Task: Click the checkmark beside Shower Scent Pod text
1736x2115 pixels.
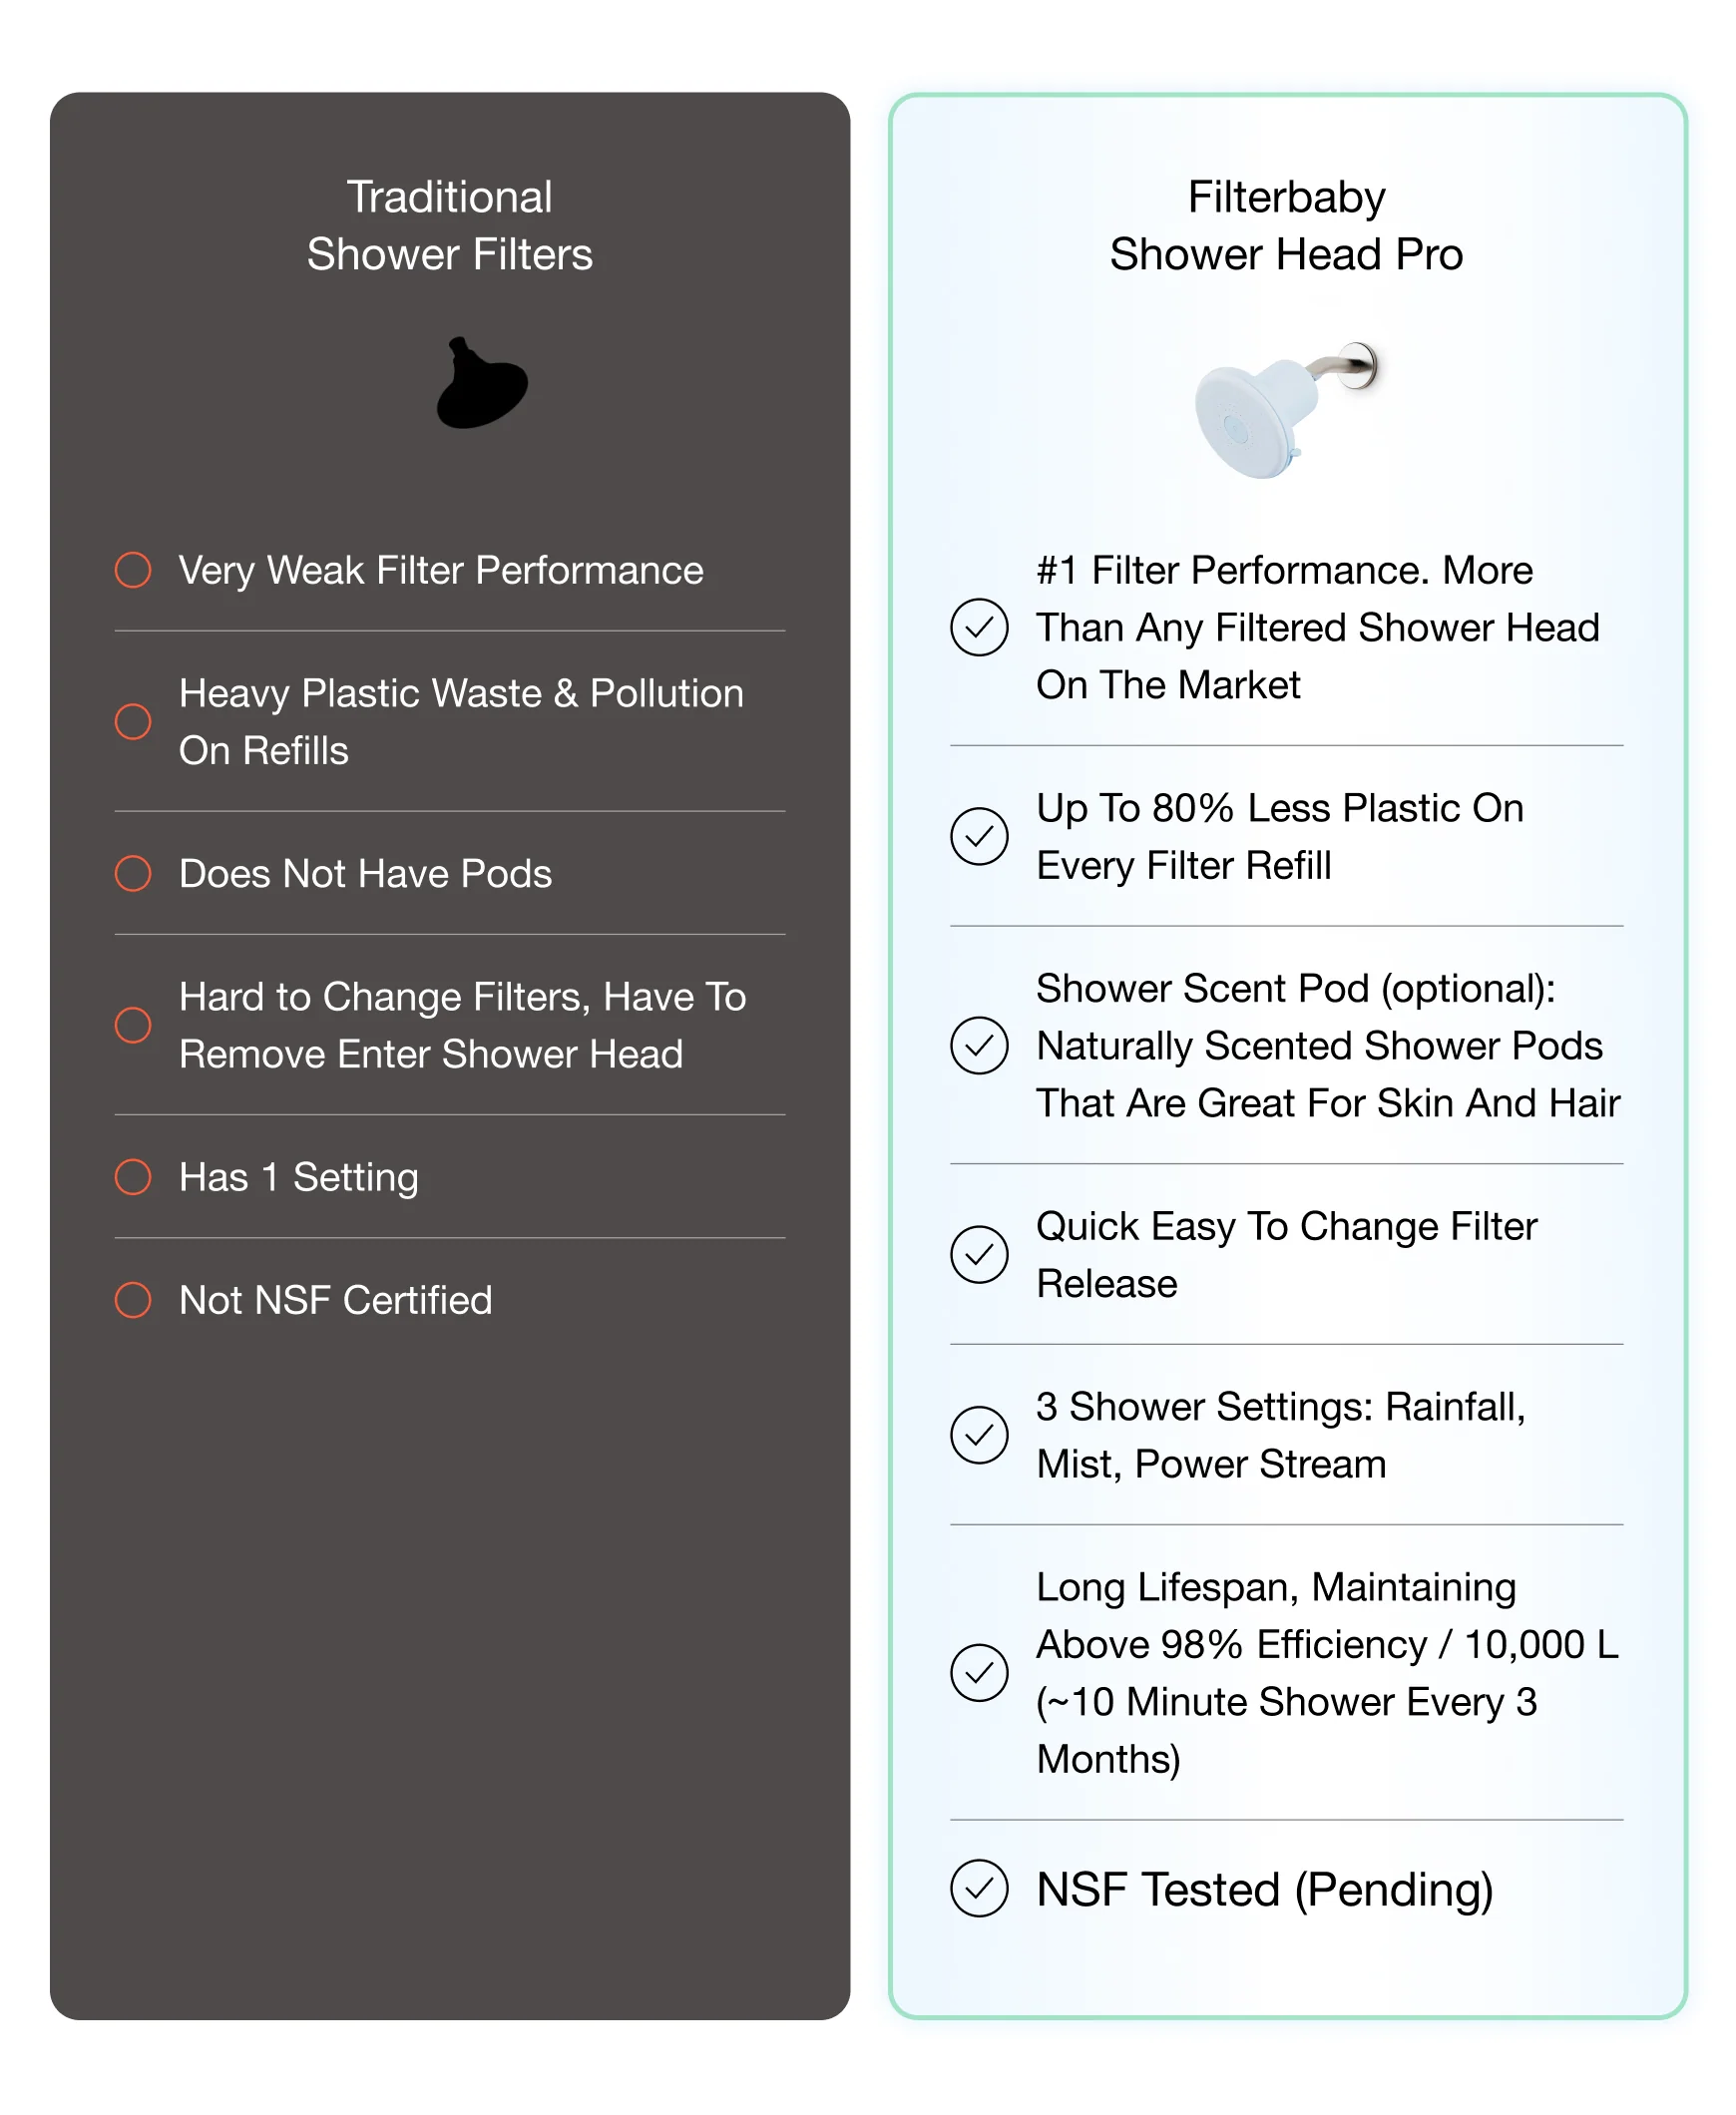Action: 979,1045
